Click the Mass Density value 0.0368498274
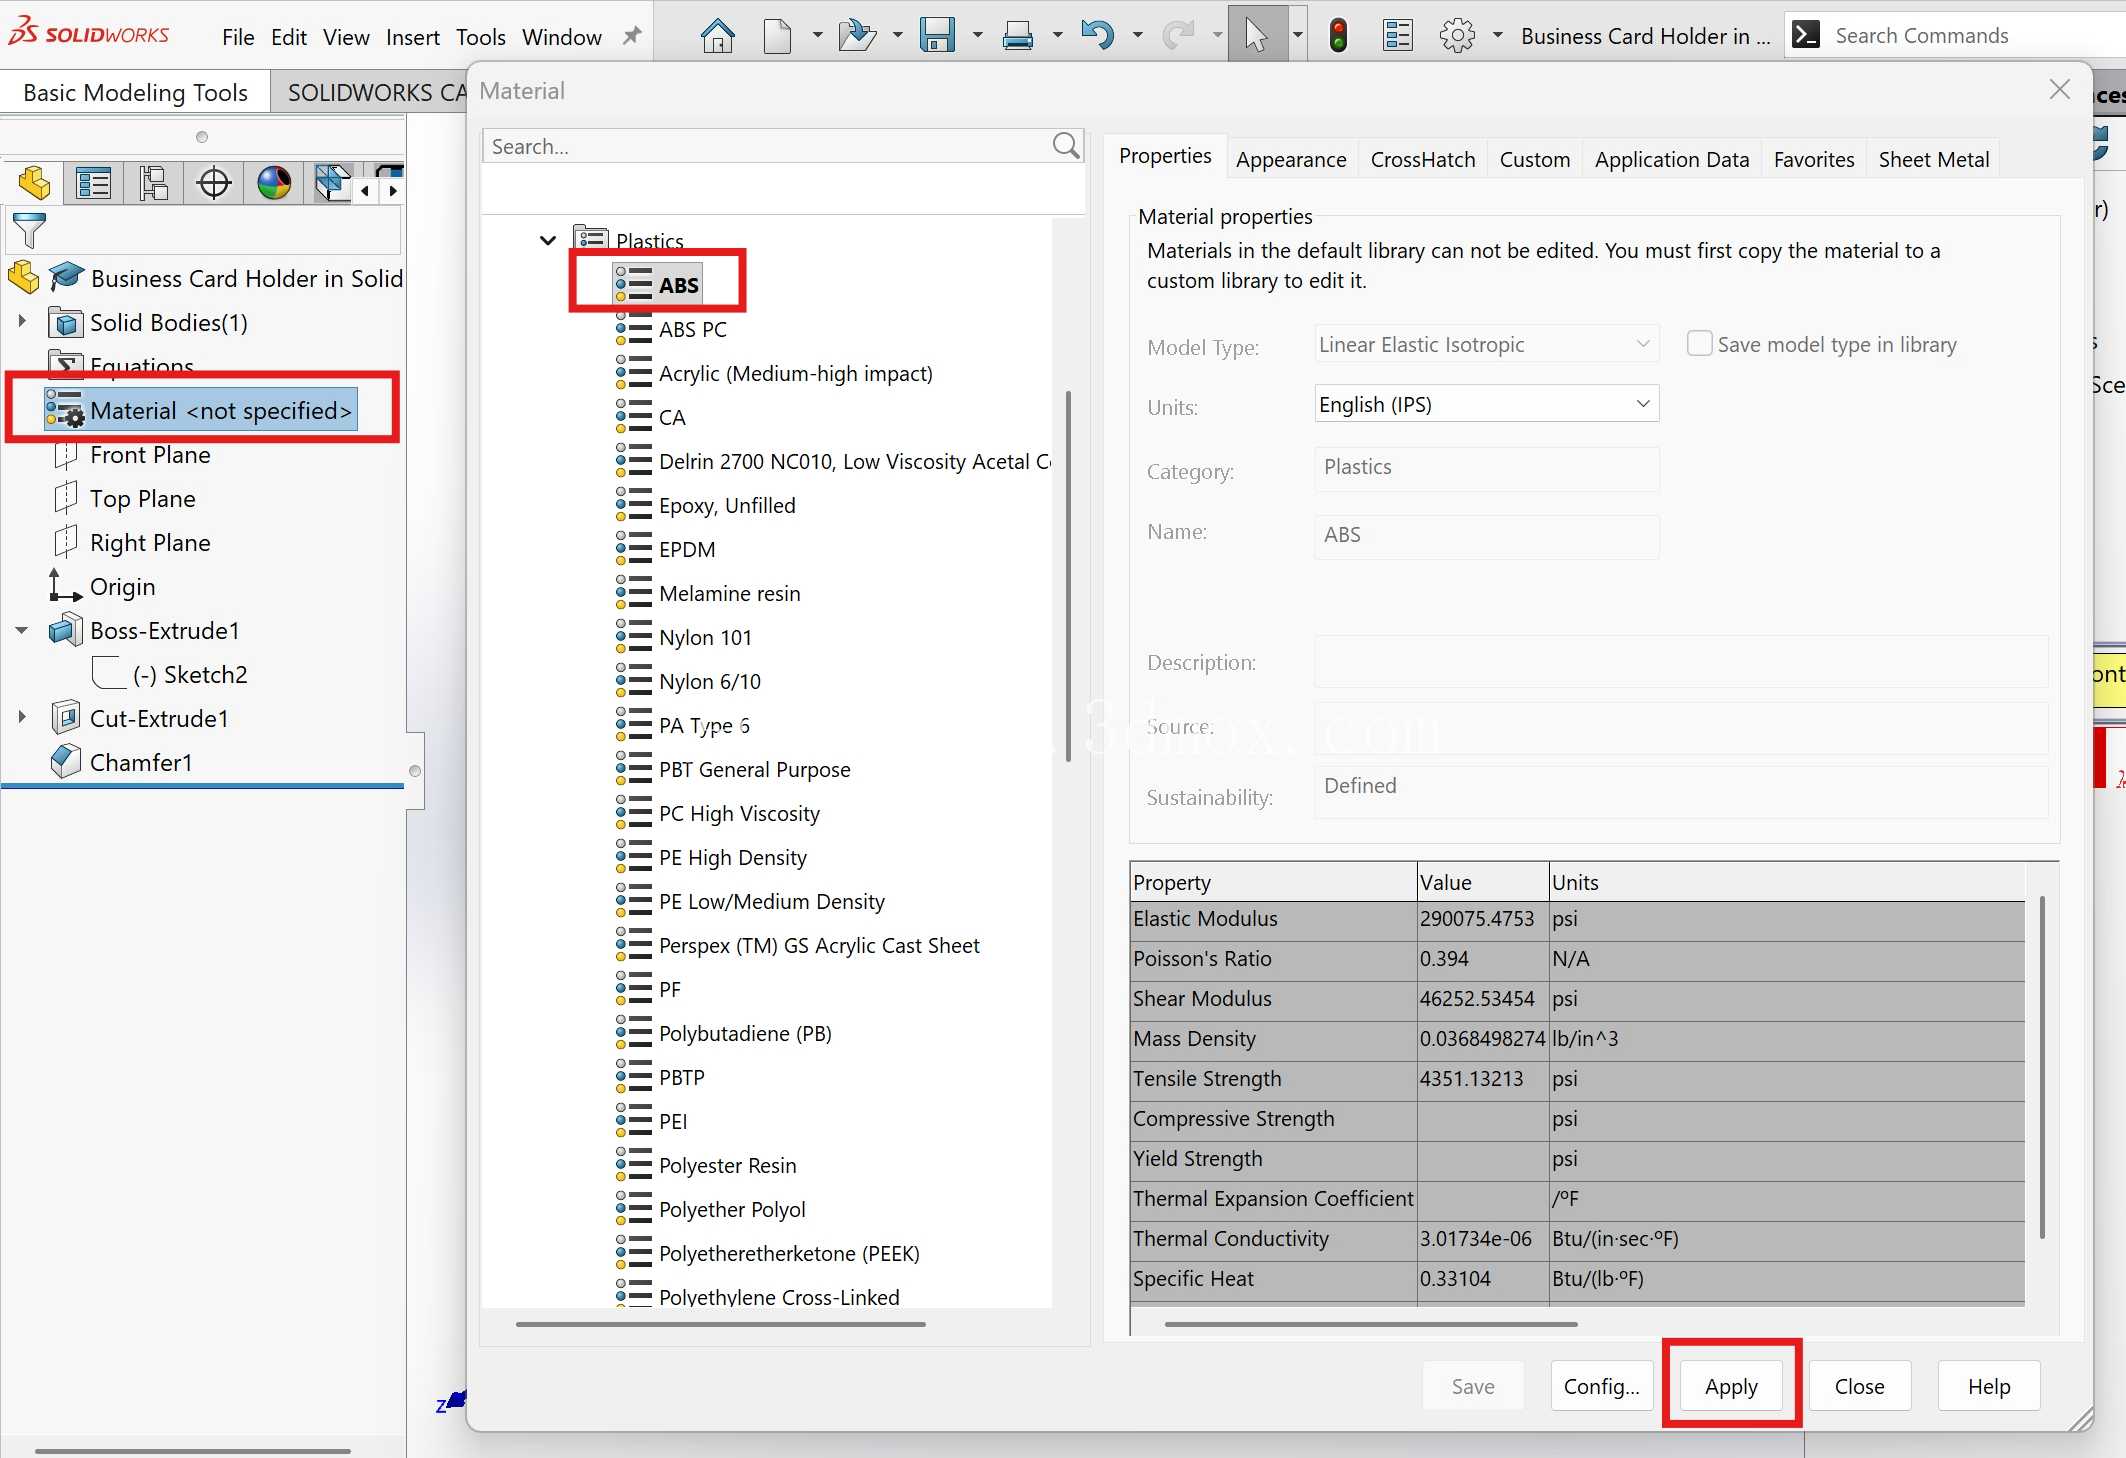 (1482, 1039)
